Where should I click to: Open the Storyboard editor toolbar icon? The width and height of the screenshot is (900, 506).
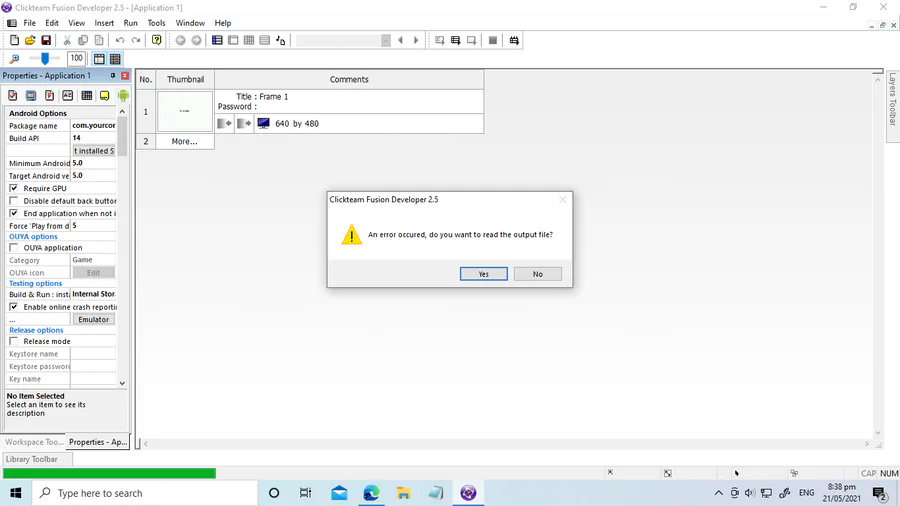coord(217,40)
